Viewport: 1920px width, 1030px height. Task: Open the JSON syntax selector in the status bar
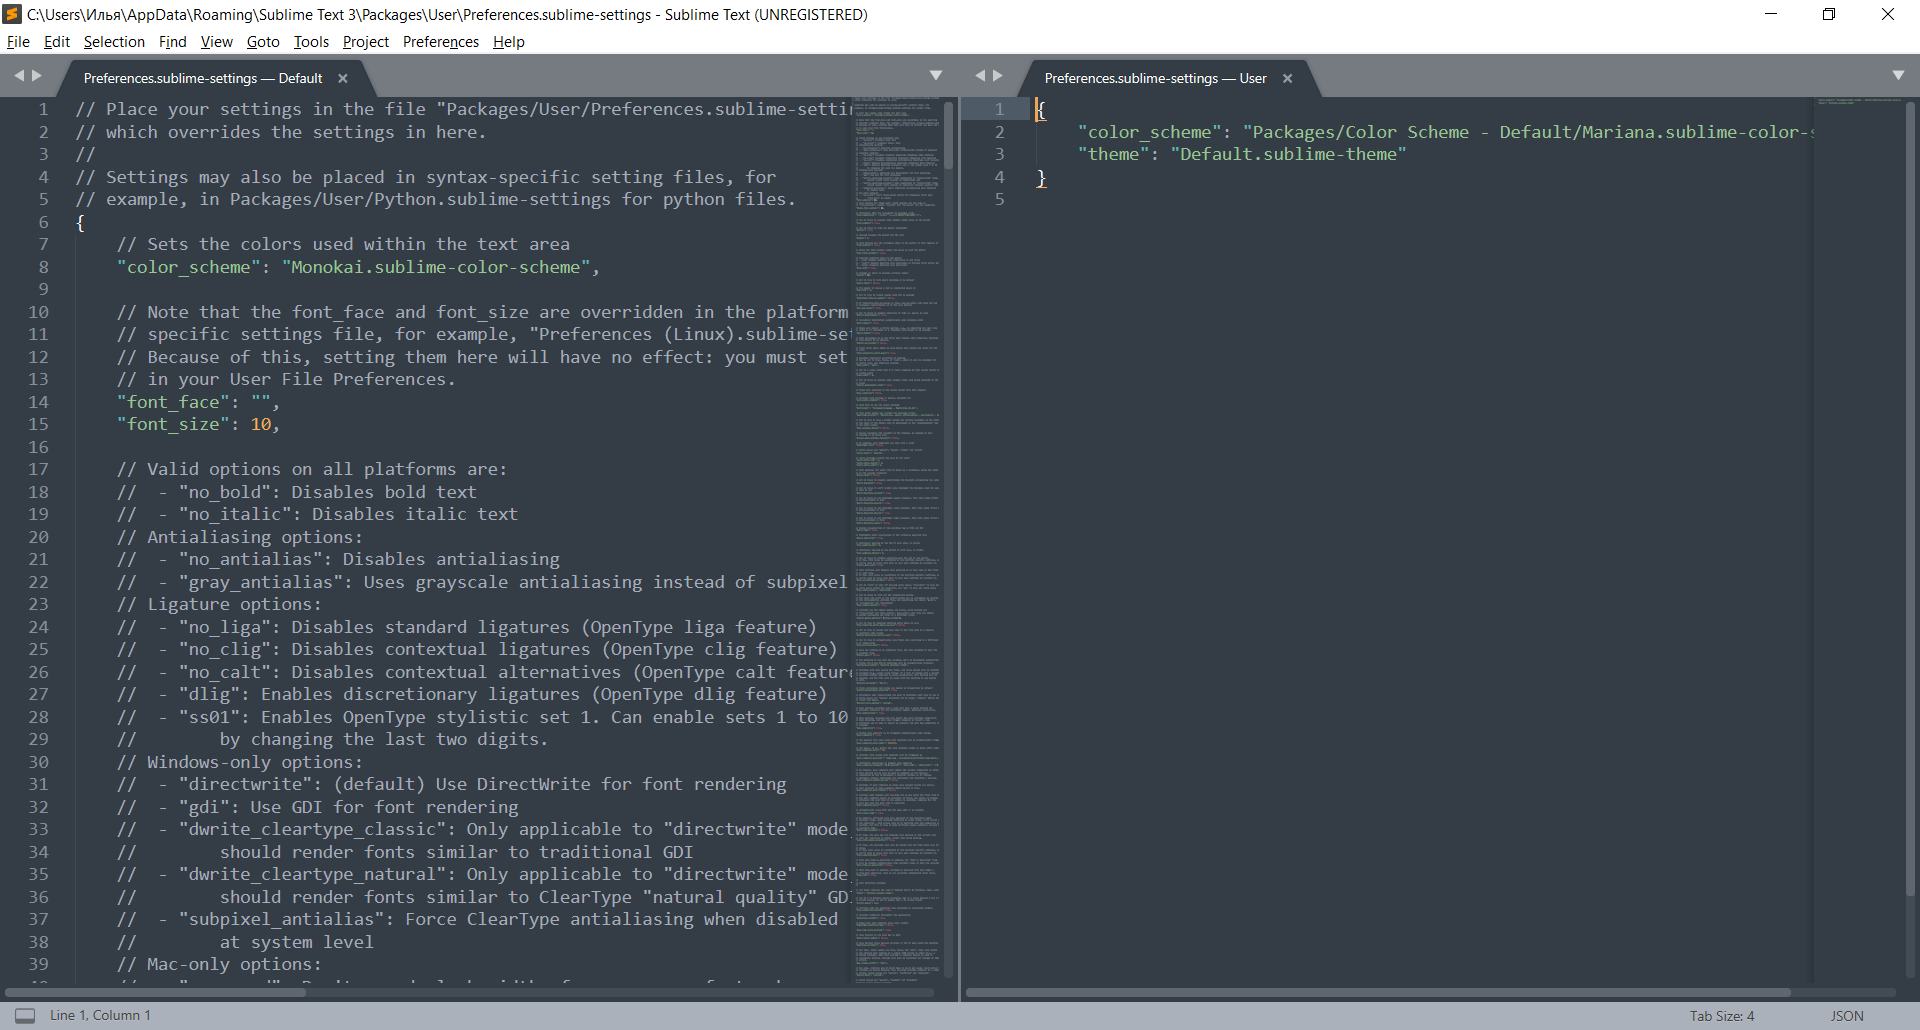(x=1845, y=1015)
